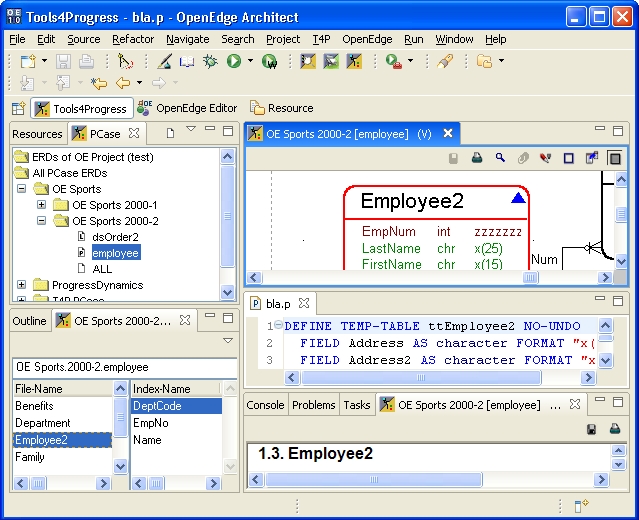Open the T4P menu
Viewport: 639px width, 520px height.
321,40
